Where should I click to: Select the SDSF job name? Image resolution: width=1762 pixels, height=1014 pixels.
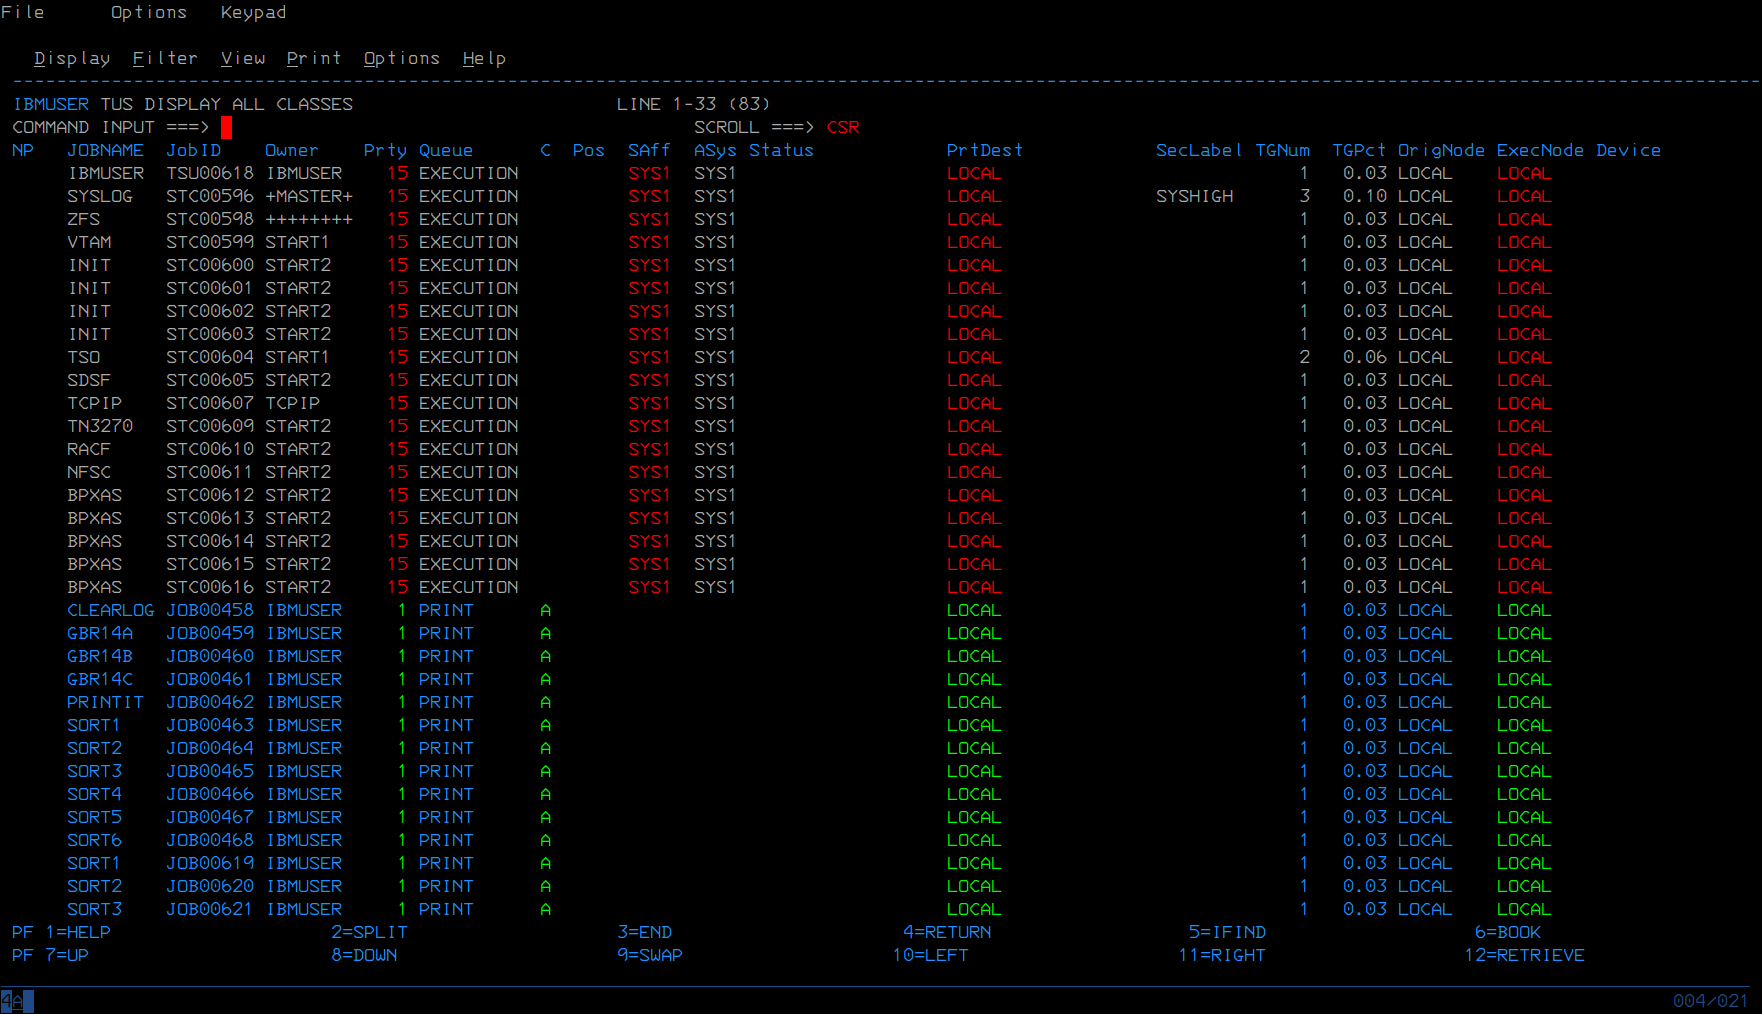point(88,380)
